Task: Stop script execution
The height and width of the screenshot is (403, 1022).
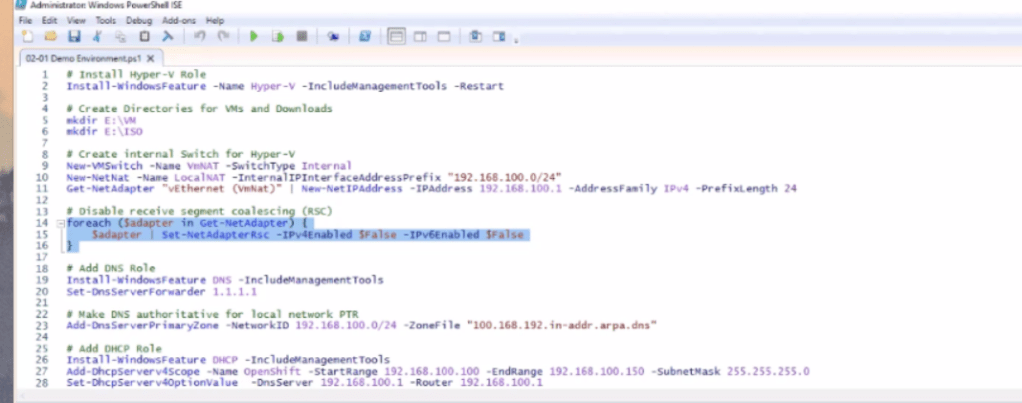Action: pyautogui.click(x=302, y=37)
